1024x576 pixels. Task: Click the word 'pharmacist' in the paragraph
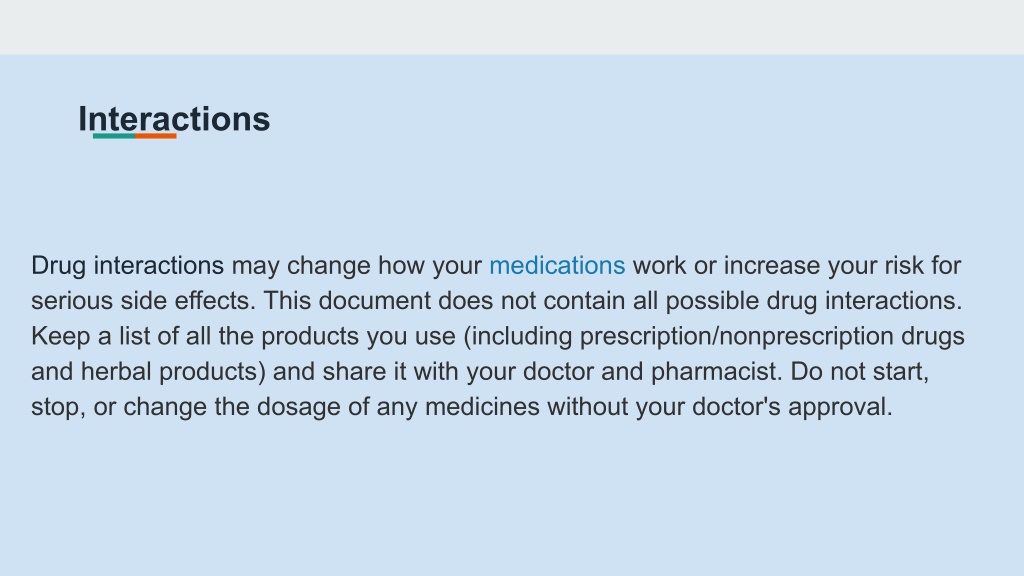point(716,372)
